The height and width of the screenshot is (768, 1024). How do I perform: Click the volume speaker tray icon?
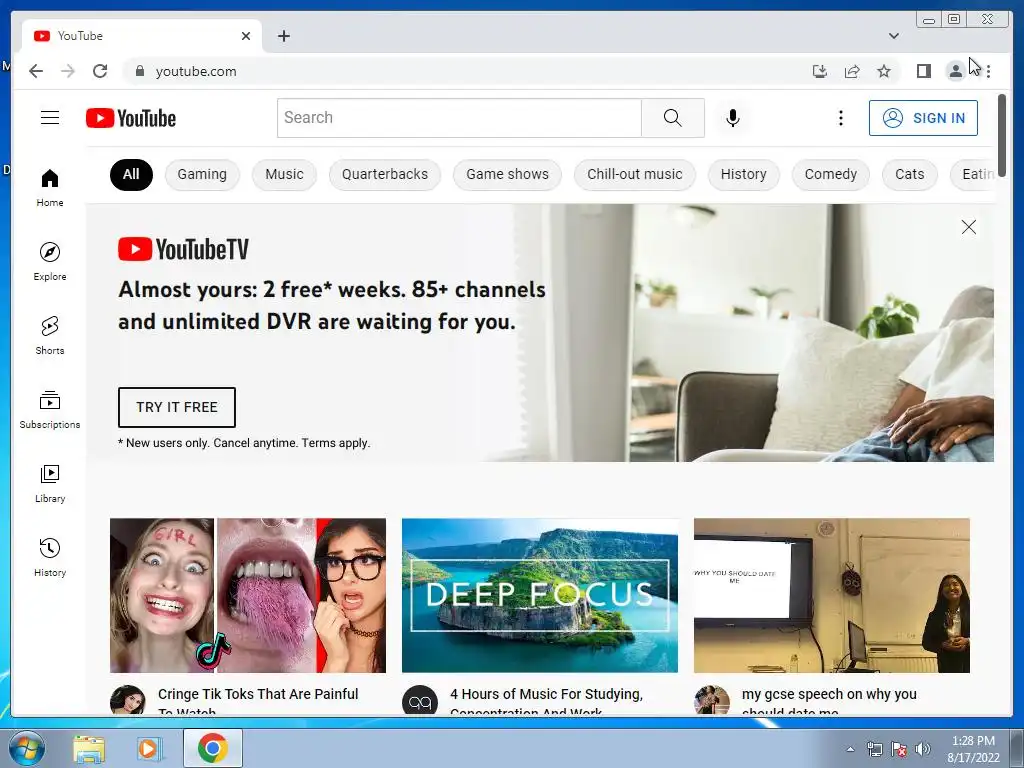(922, 749)
